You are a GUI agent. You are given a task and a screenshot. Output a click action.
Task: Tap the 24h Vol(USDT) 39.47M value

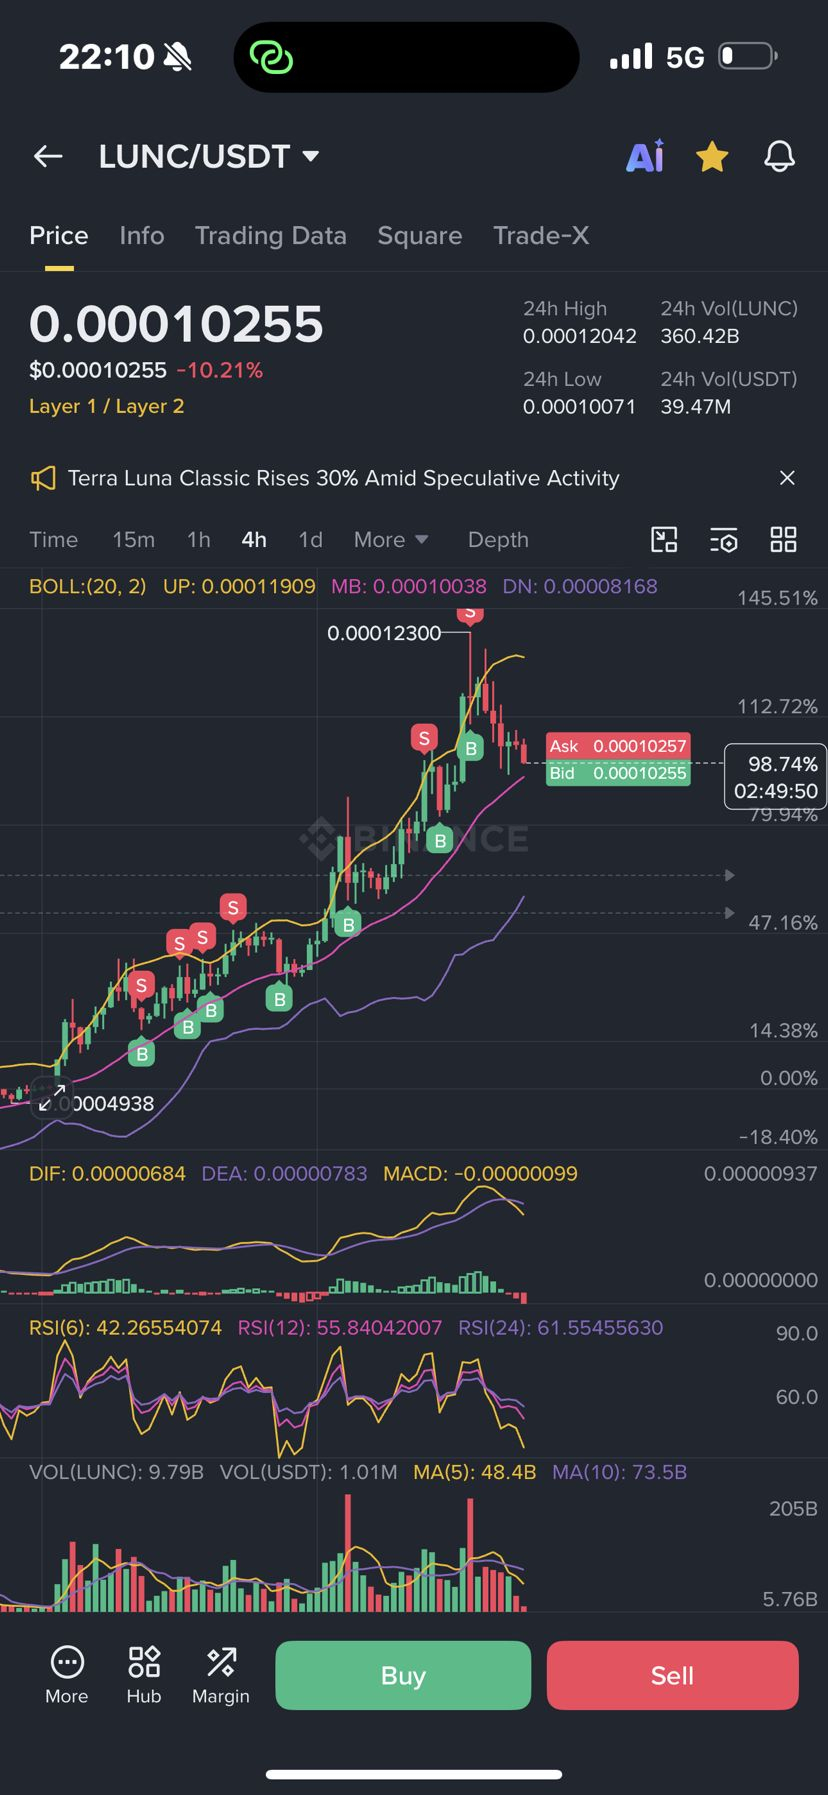(696, 407)
